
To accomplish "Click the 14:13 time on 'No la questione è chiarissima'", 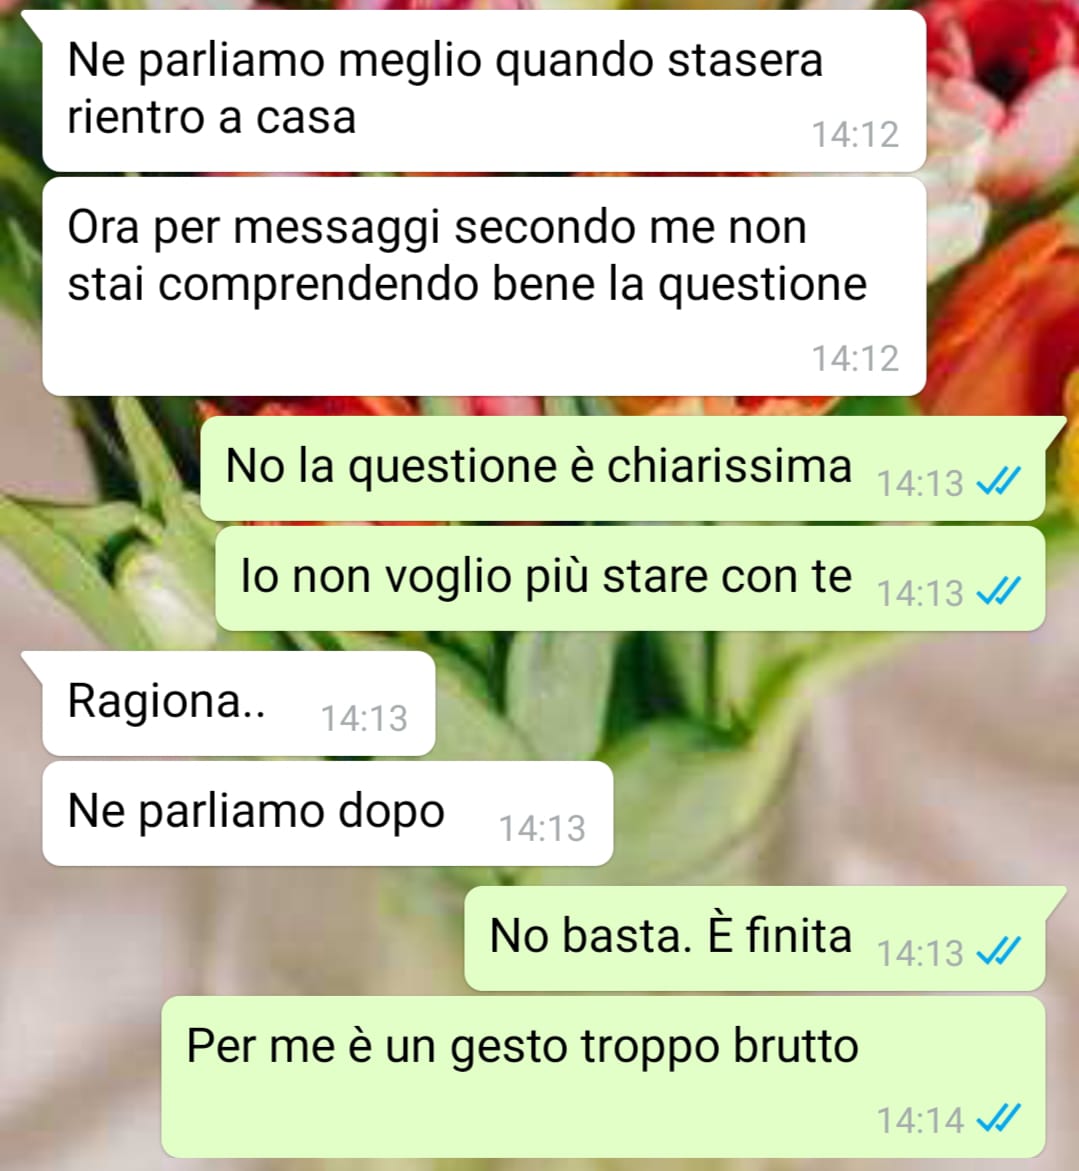I will pyautogui.click(x=920, y=483).
